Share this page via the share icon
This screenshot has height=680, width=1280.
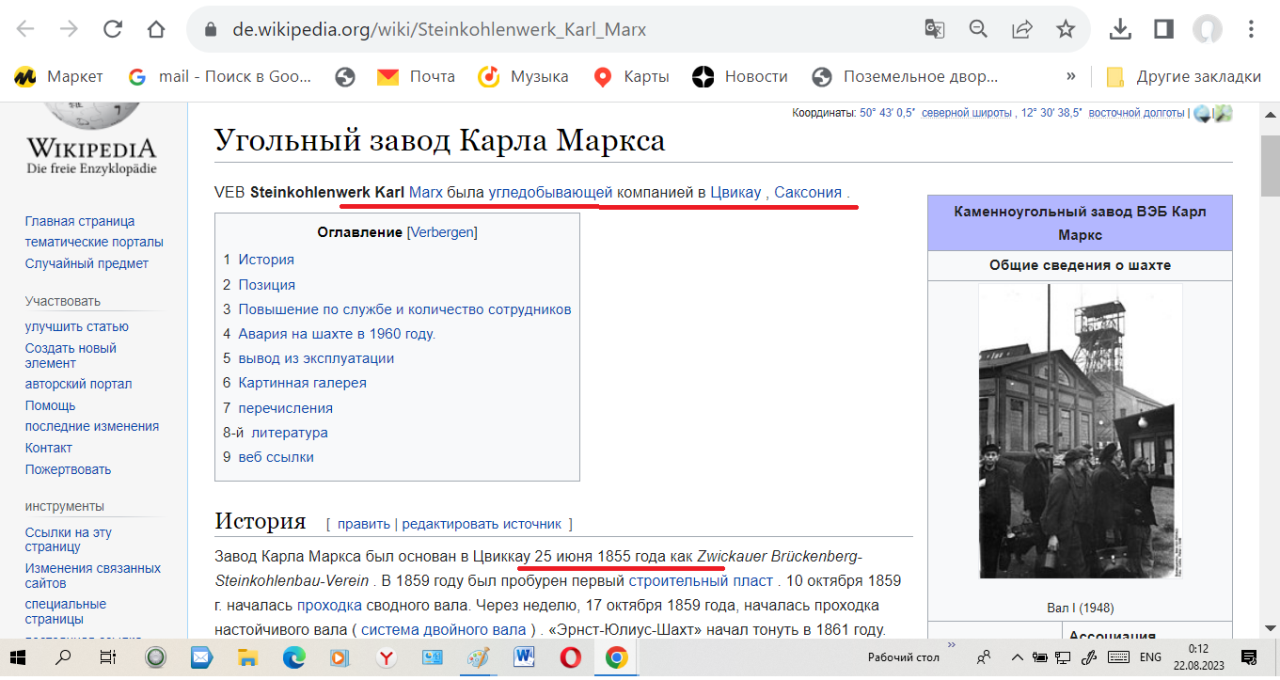click(x=1022, y=29)
